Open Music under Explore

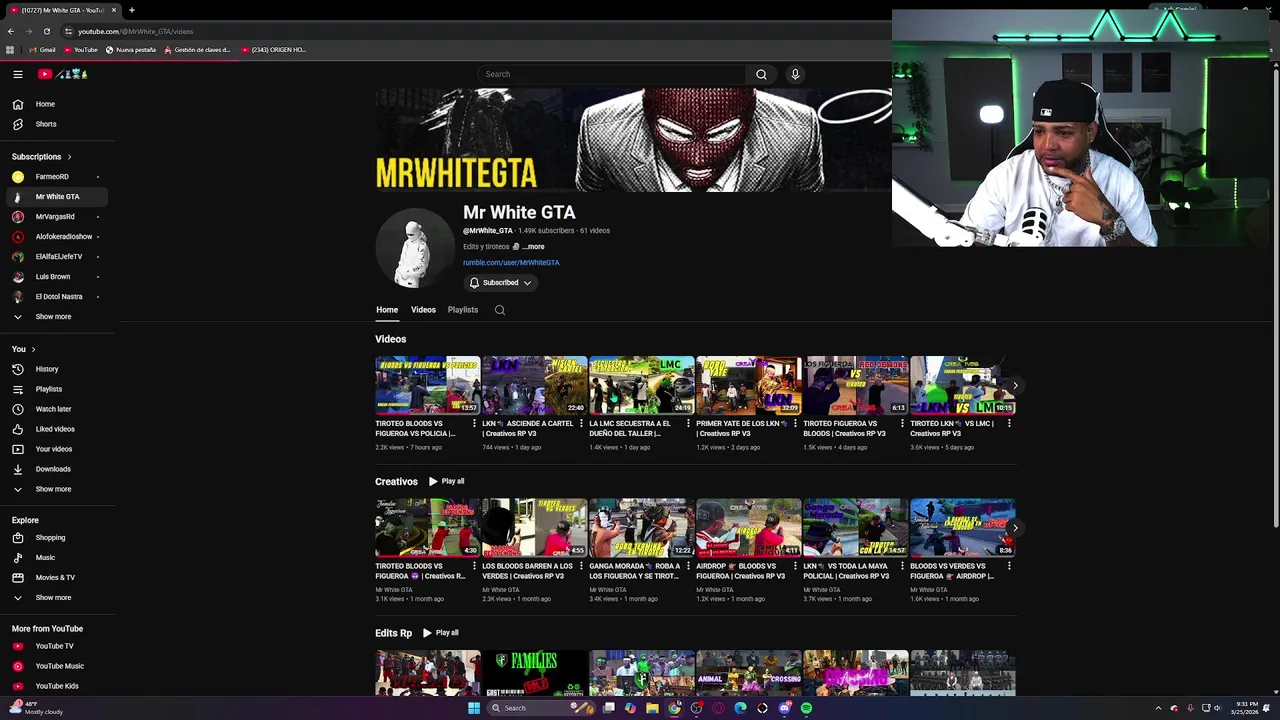[x=56, y=558]
